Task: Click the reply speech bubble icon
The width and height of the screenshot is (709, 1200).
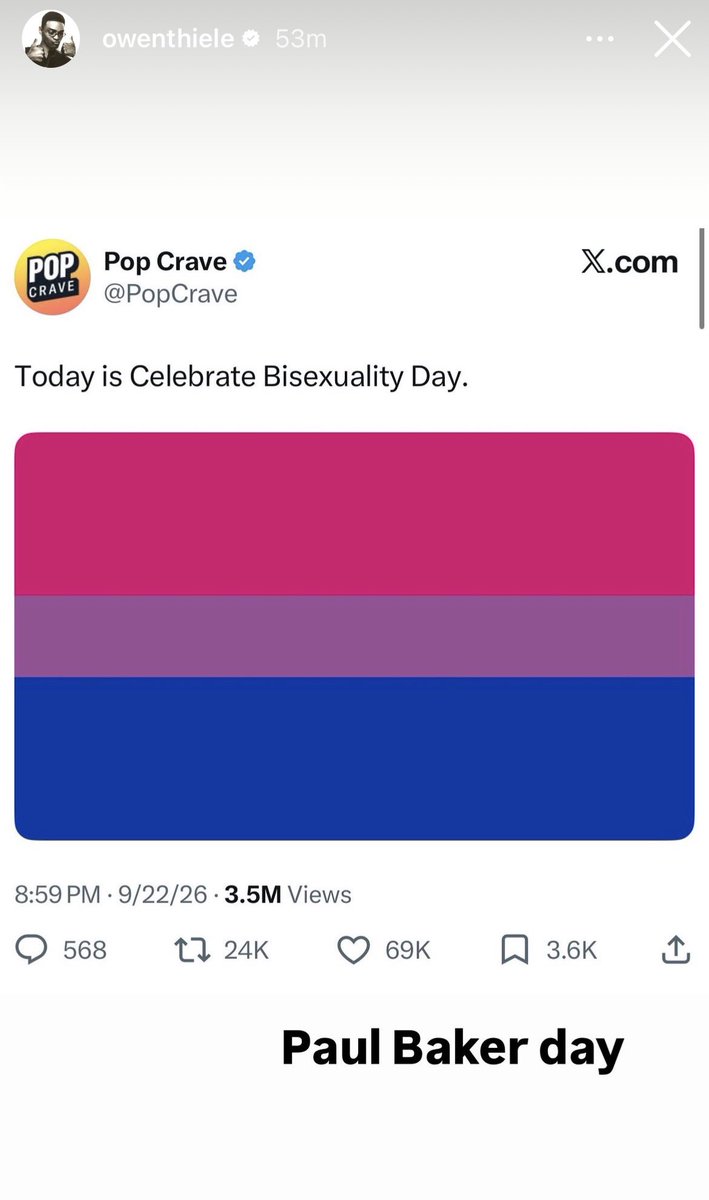Action: 32,949
